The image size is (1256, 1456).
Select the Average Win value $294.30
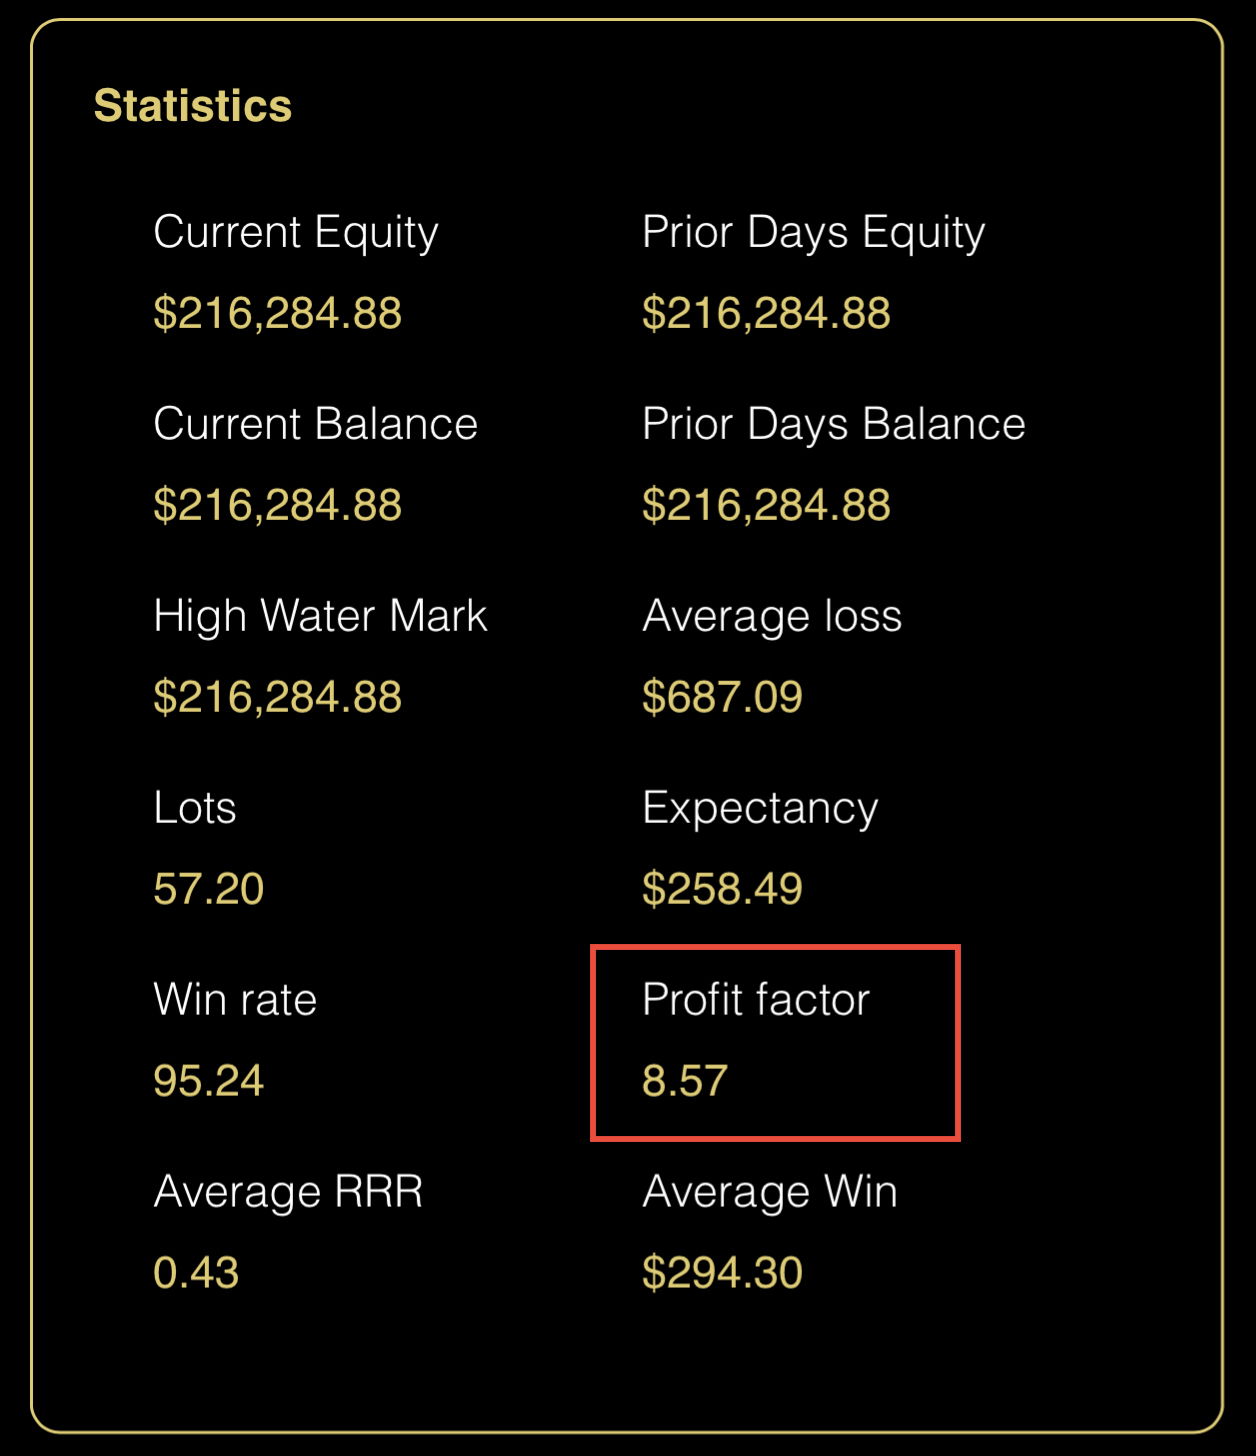point(722,1273)
